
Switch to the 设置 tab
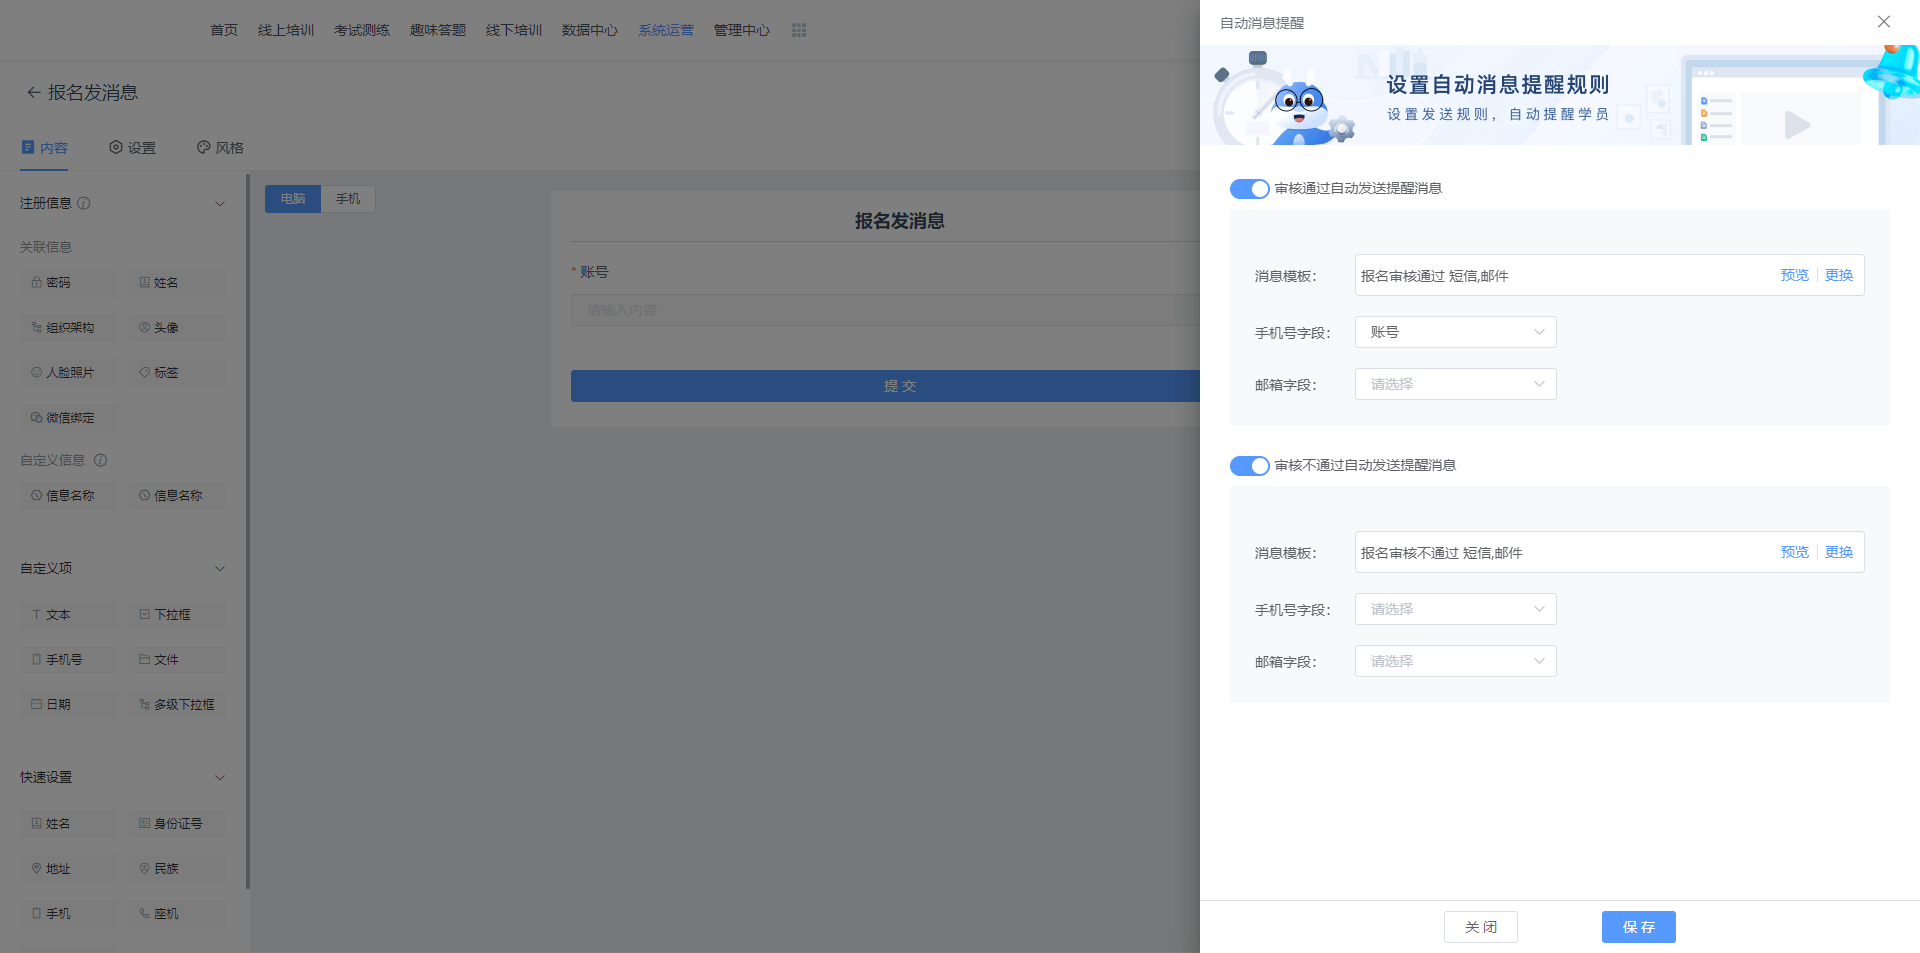(x=132, y=148)
